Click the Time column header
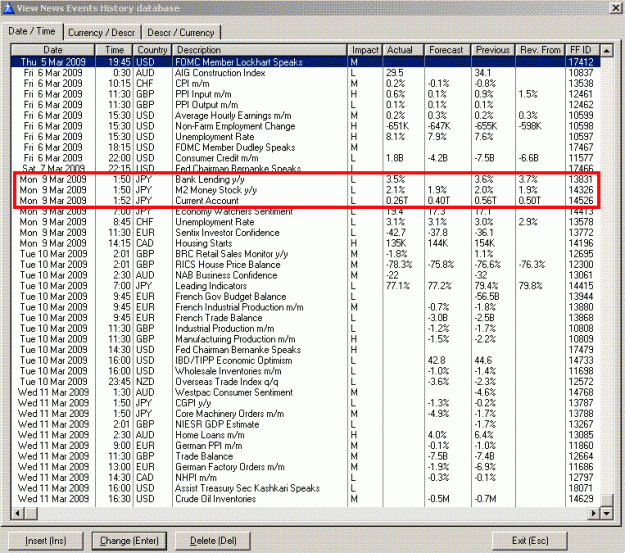The image size is (625, 553). pos(114,50)
